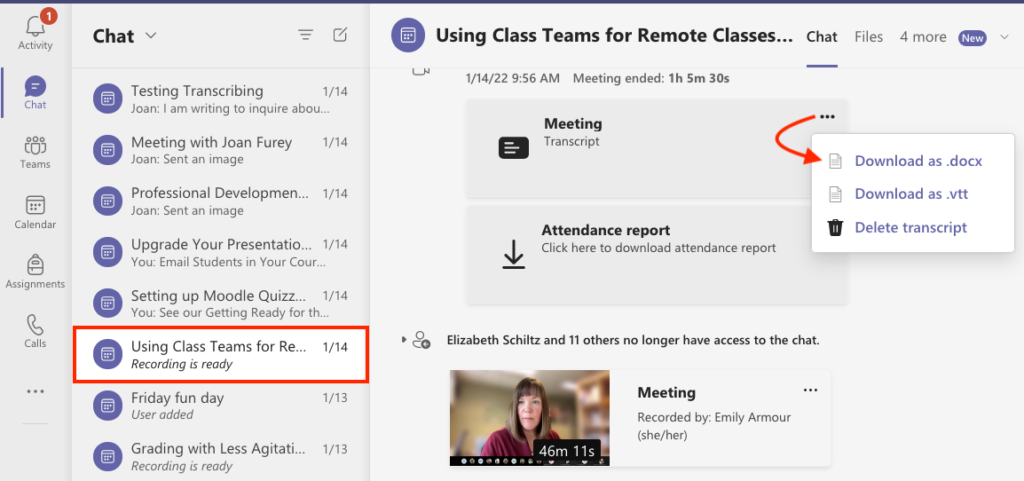Start a new chat with compose icon
This screenshot has width=1024, height=481.
pos(340,35)
